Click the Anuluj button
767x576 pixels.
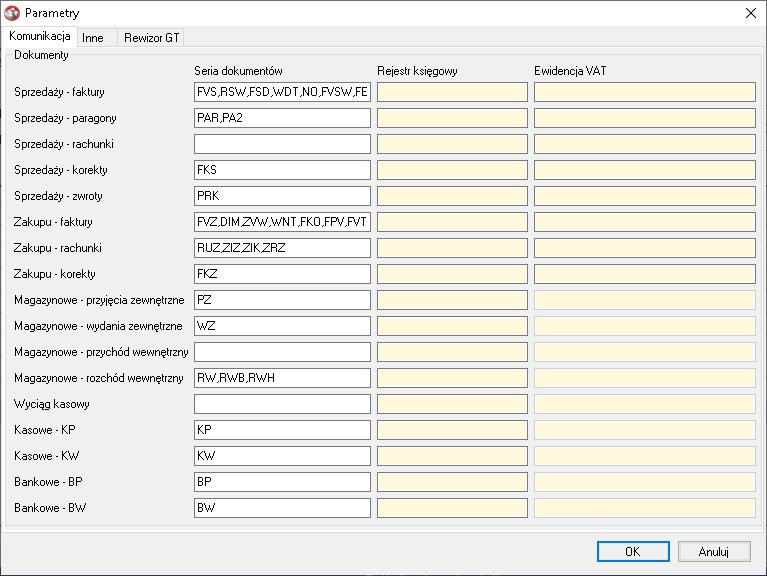pos(713,551)
